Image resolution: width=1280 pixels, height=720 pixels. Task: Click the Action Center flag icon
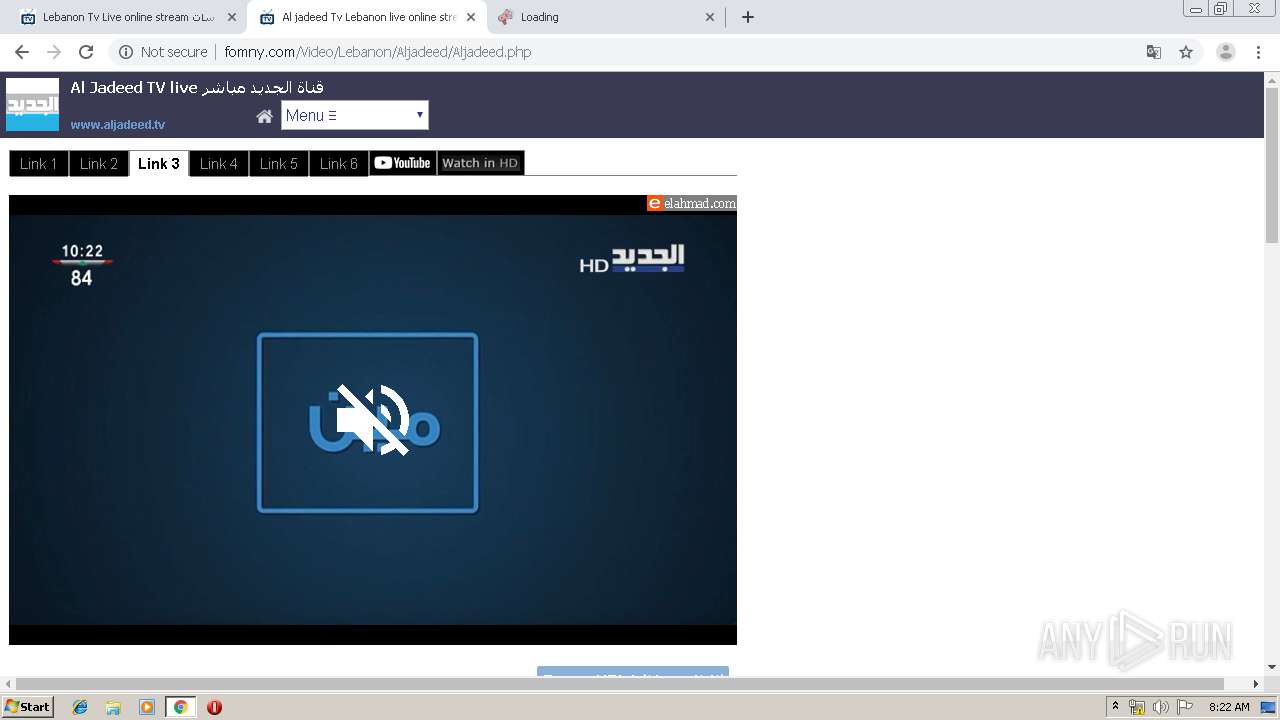tap(1185, 707)
